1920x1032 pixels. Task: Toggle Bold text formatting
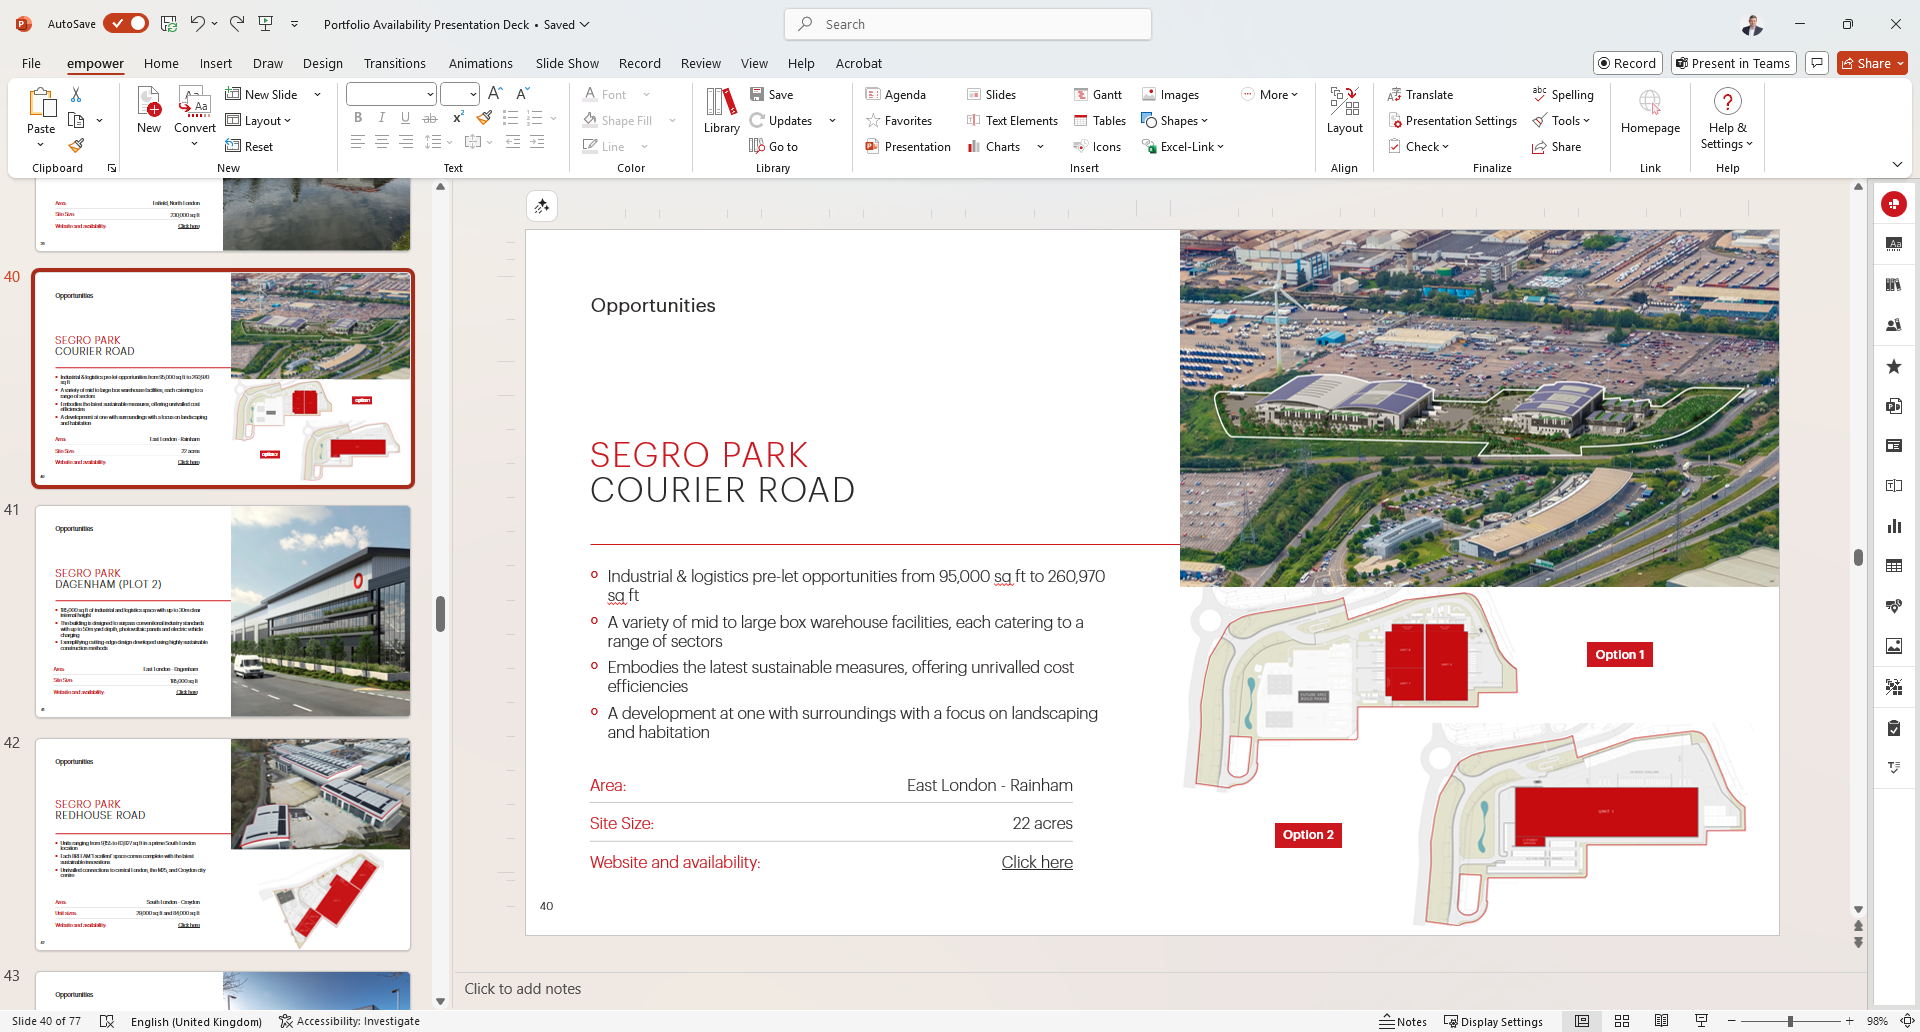[358, 118]
